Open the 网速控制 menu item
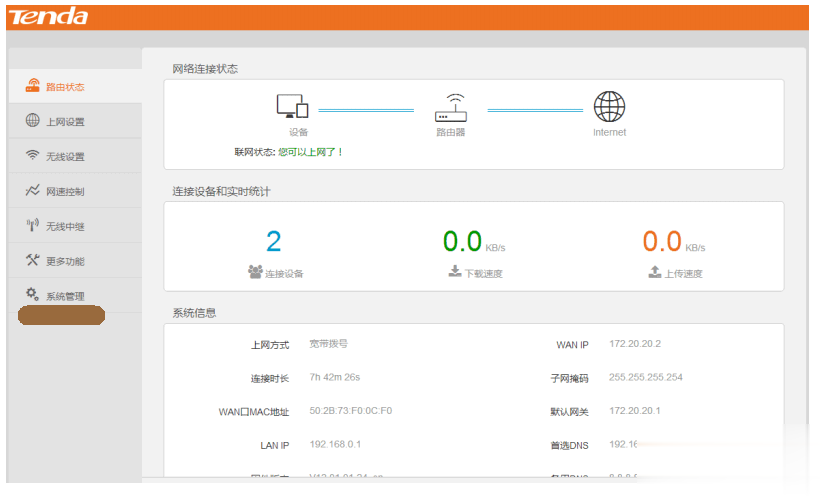 tap(75, 190)
